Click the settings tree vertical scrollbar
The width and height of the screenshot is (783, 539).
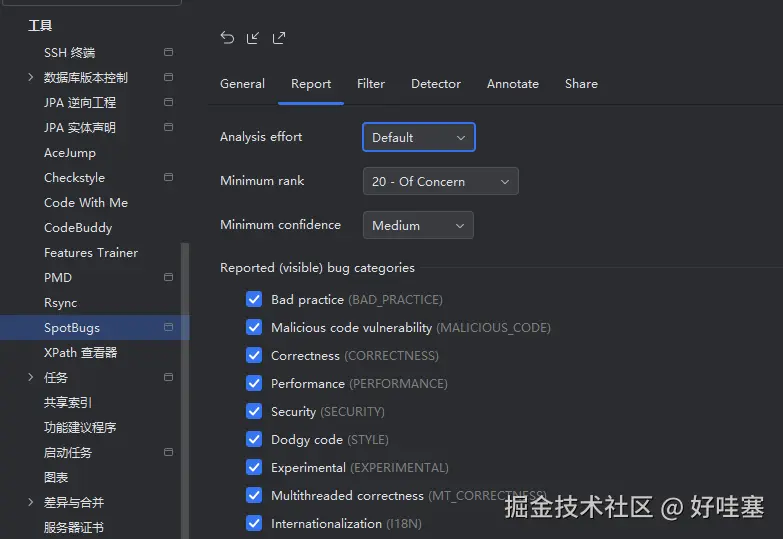tap(185, 391)
